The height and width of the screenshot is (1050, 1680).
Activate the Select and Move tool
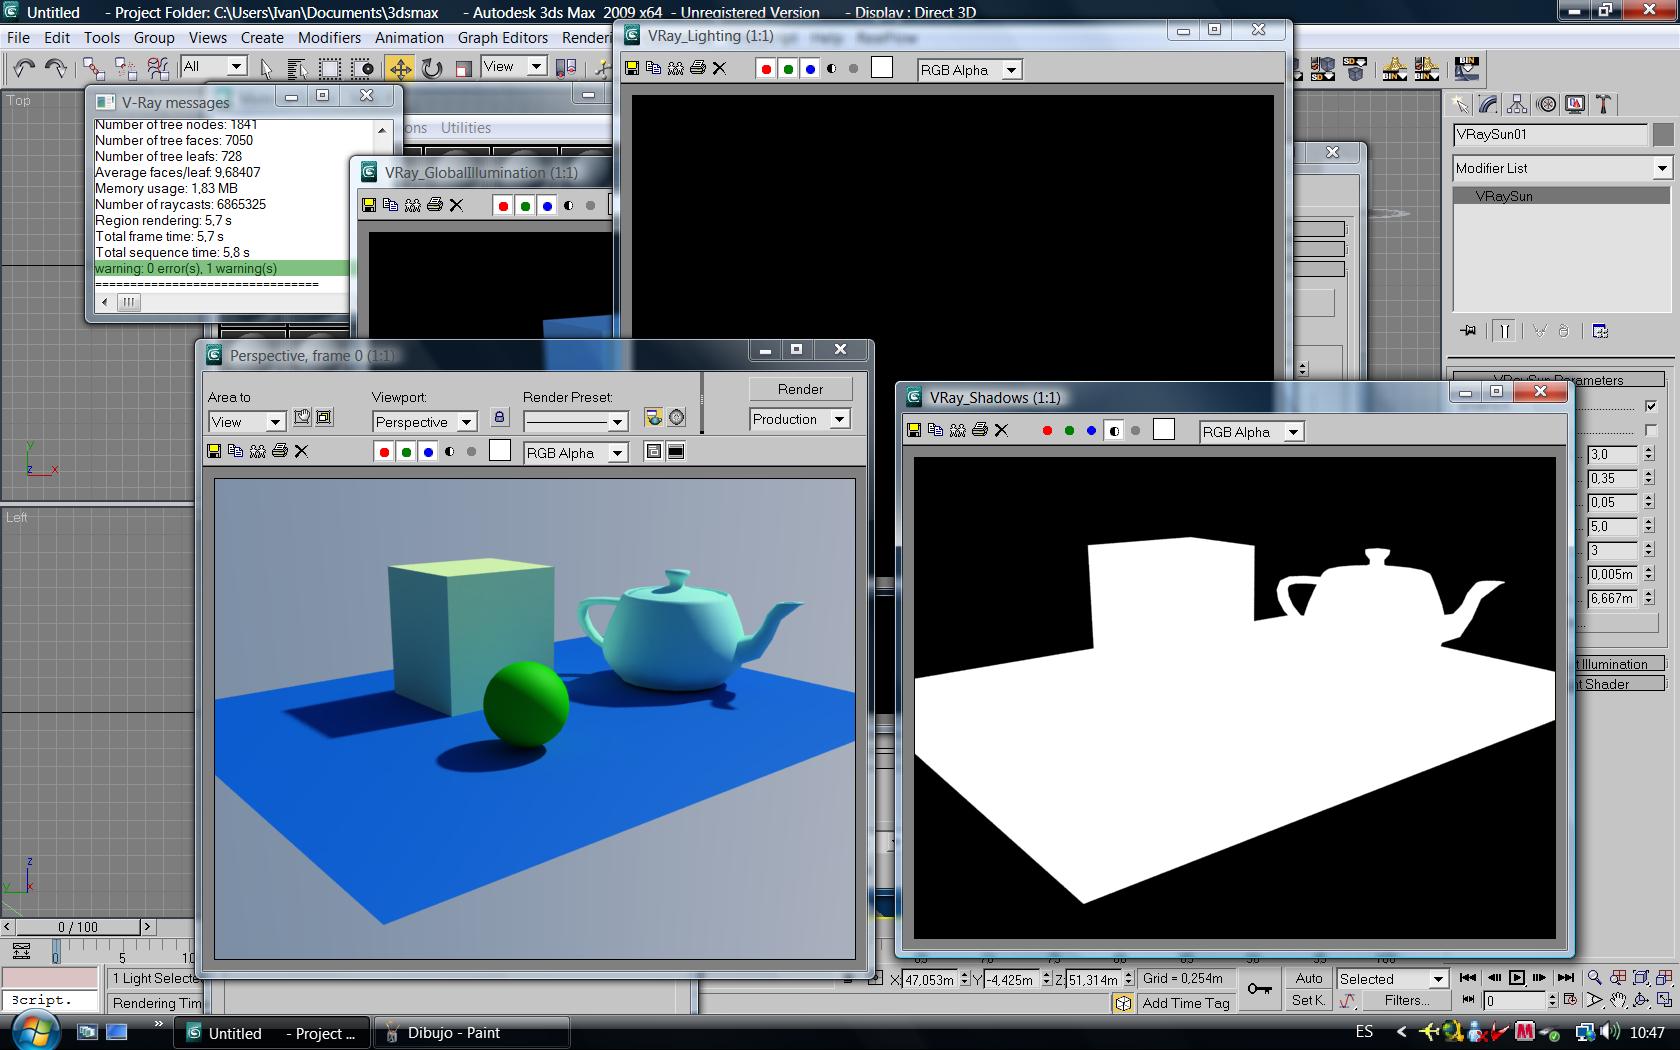pyautogui.click(x=400, y=68)
